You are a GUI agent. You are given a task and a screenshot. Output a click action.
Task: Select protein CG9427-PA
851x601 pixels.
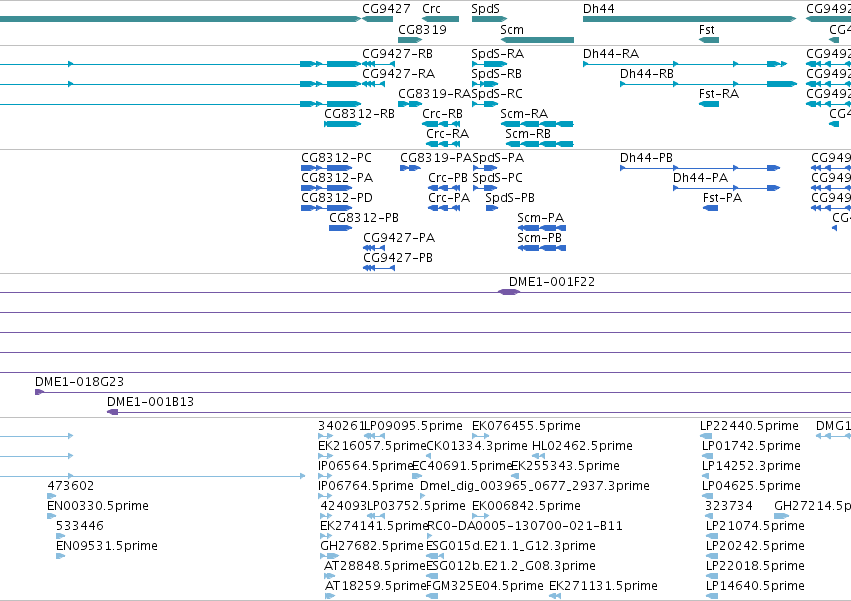[374, 248]
